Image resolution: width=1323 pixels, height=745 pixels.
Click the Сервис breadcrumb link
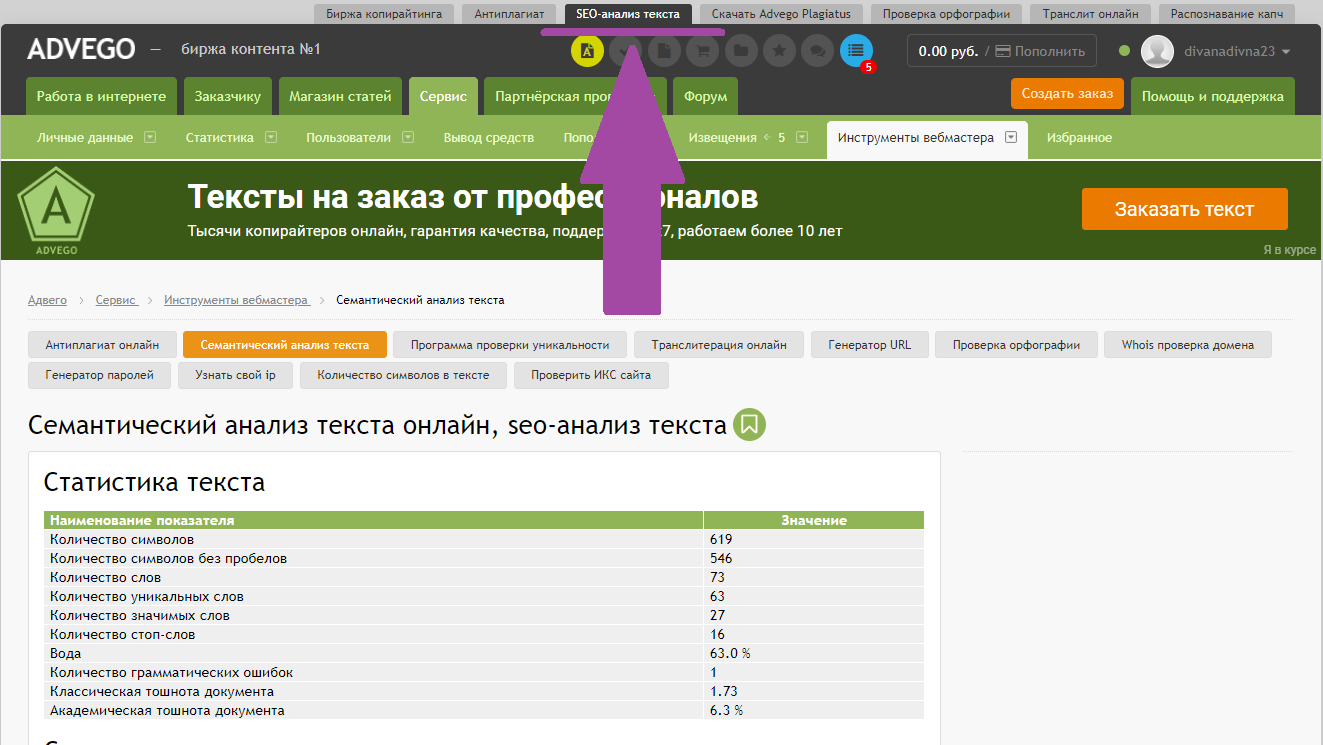[x=116, y=300]
